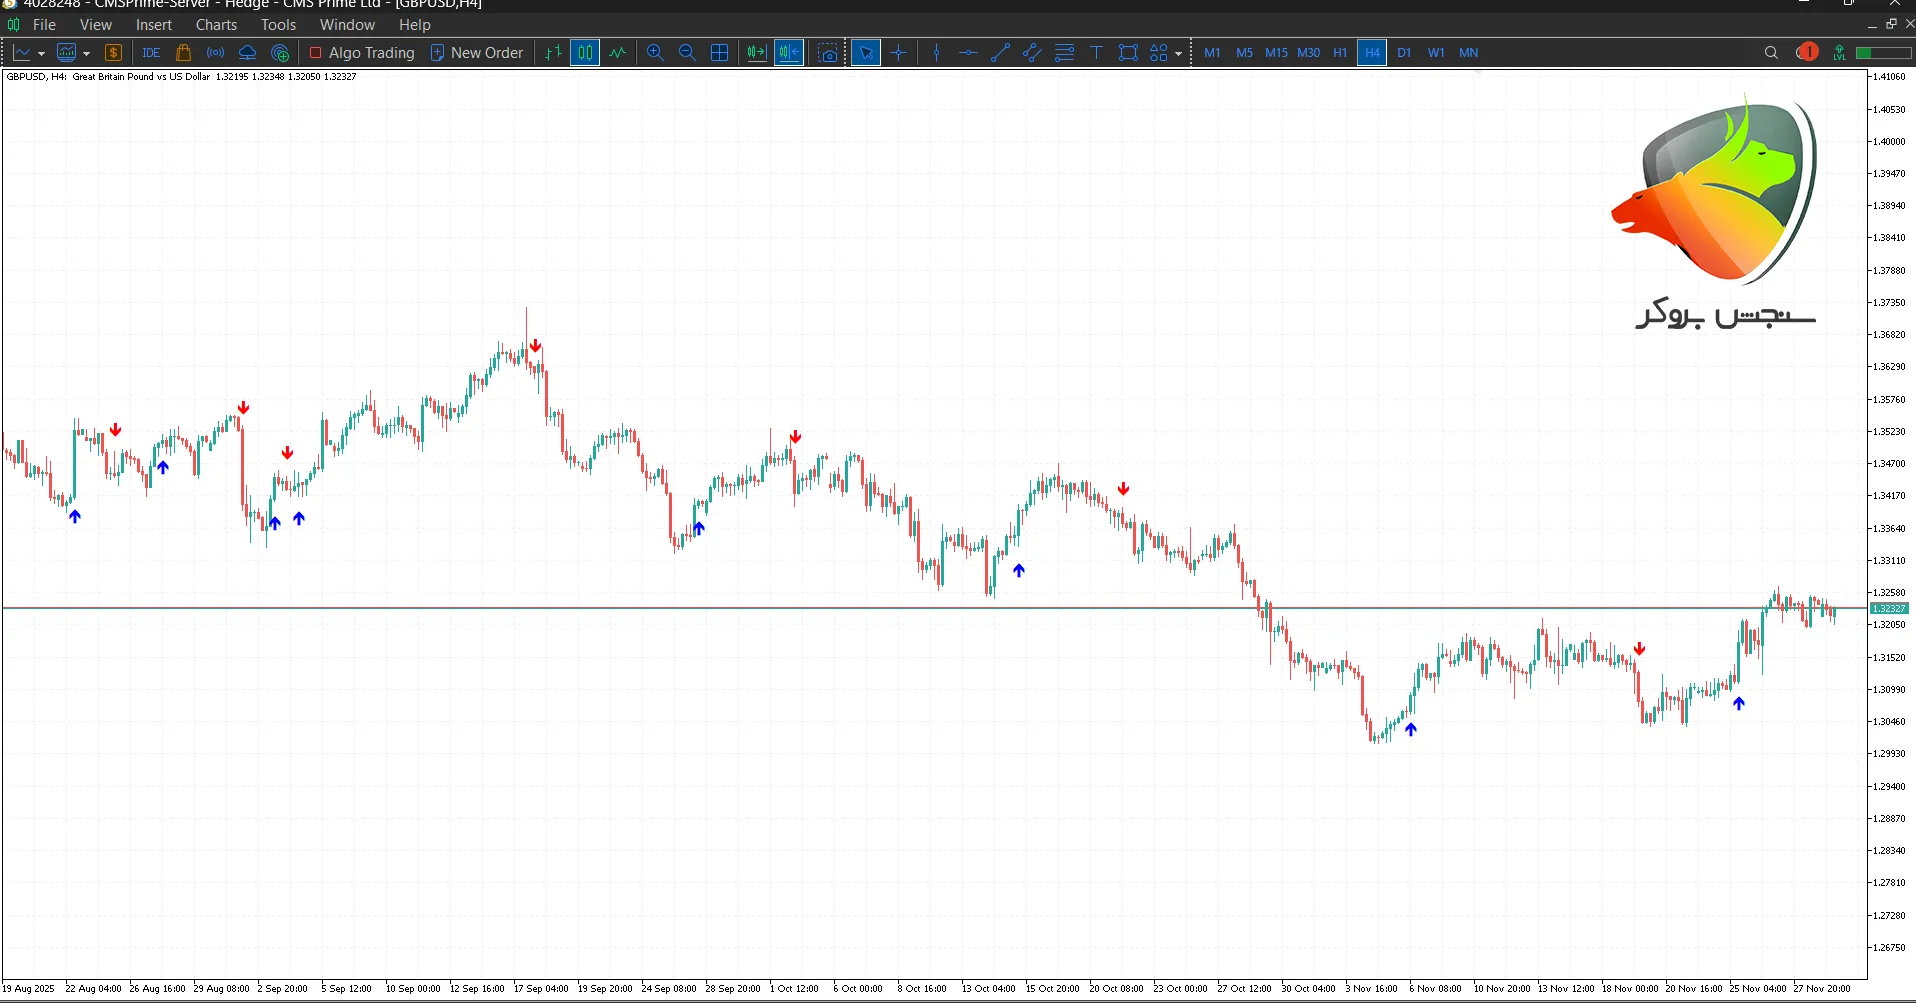The width and height of the screenshot is (1916, 1003).
Task: Zoom out on the chart
Action: [687, 53]
